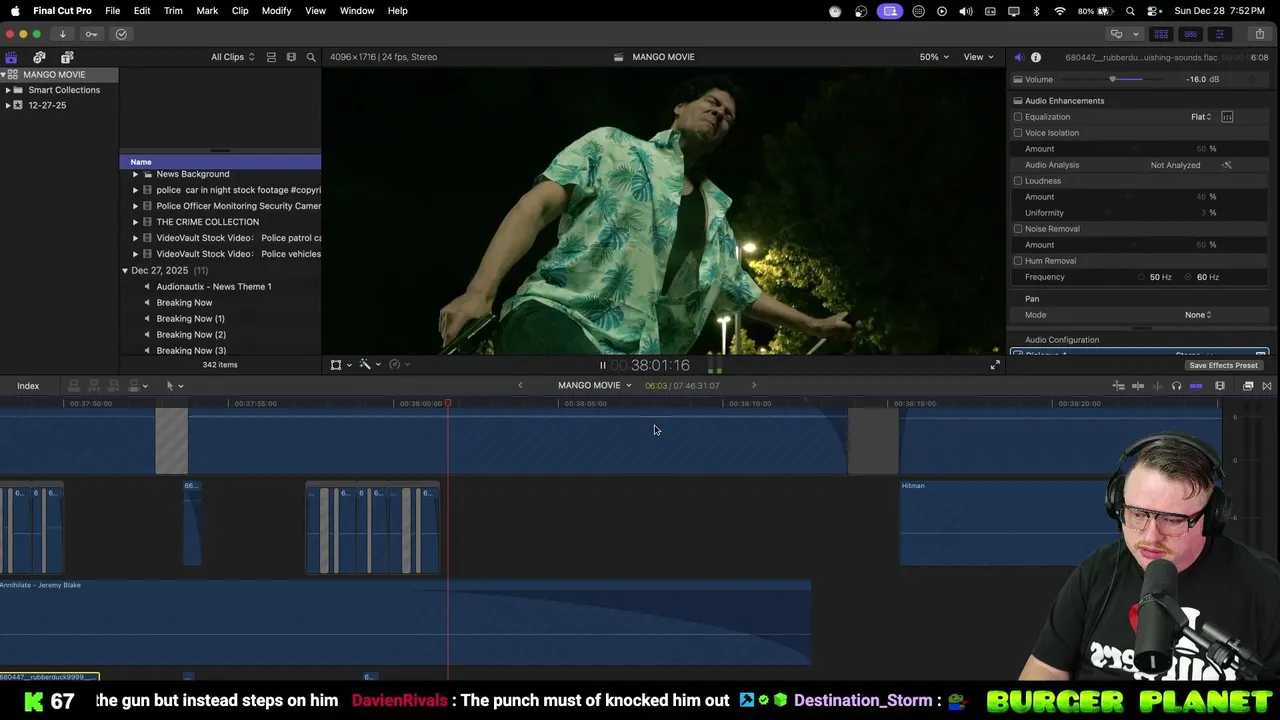
Task: Open the Audio inspector speaker tab
Action: (1018, 57)
